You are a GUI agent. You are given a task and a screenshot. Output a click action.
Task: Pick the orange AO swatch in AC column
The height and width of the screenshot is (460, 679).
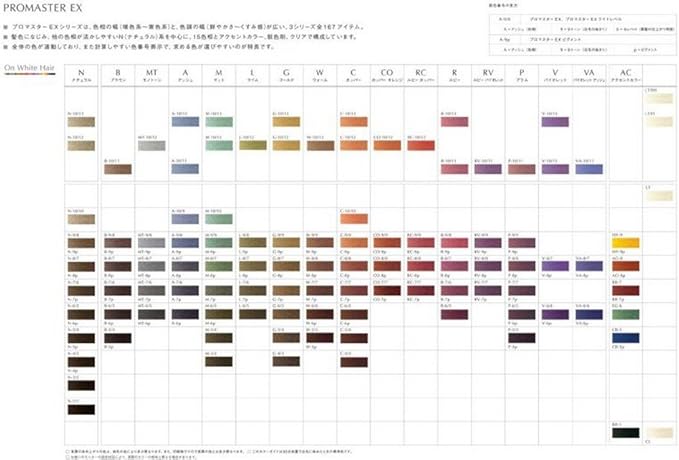[x=626, y=266]
